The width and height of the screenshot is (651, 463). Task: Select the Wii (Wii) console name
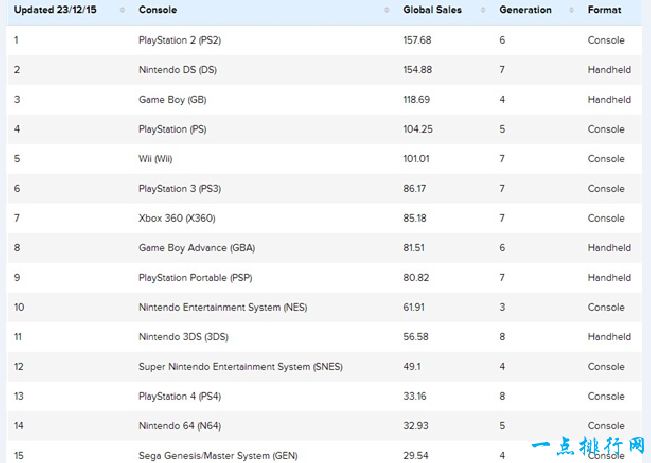(x=155, y=159)
